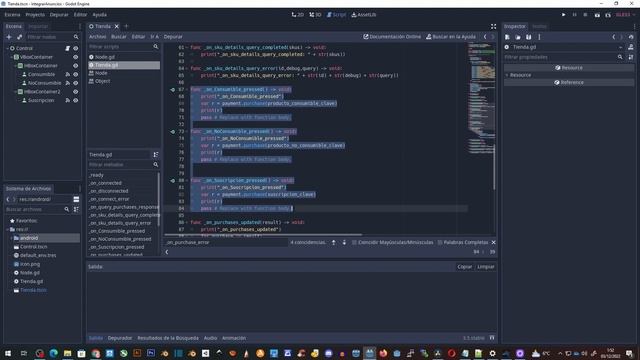Toggle visibility of the Control node
640x360 pixels.
[x=76, y=48]
